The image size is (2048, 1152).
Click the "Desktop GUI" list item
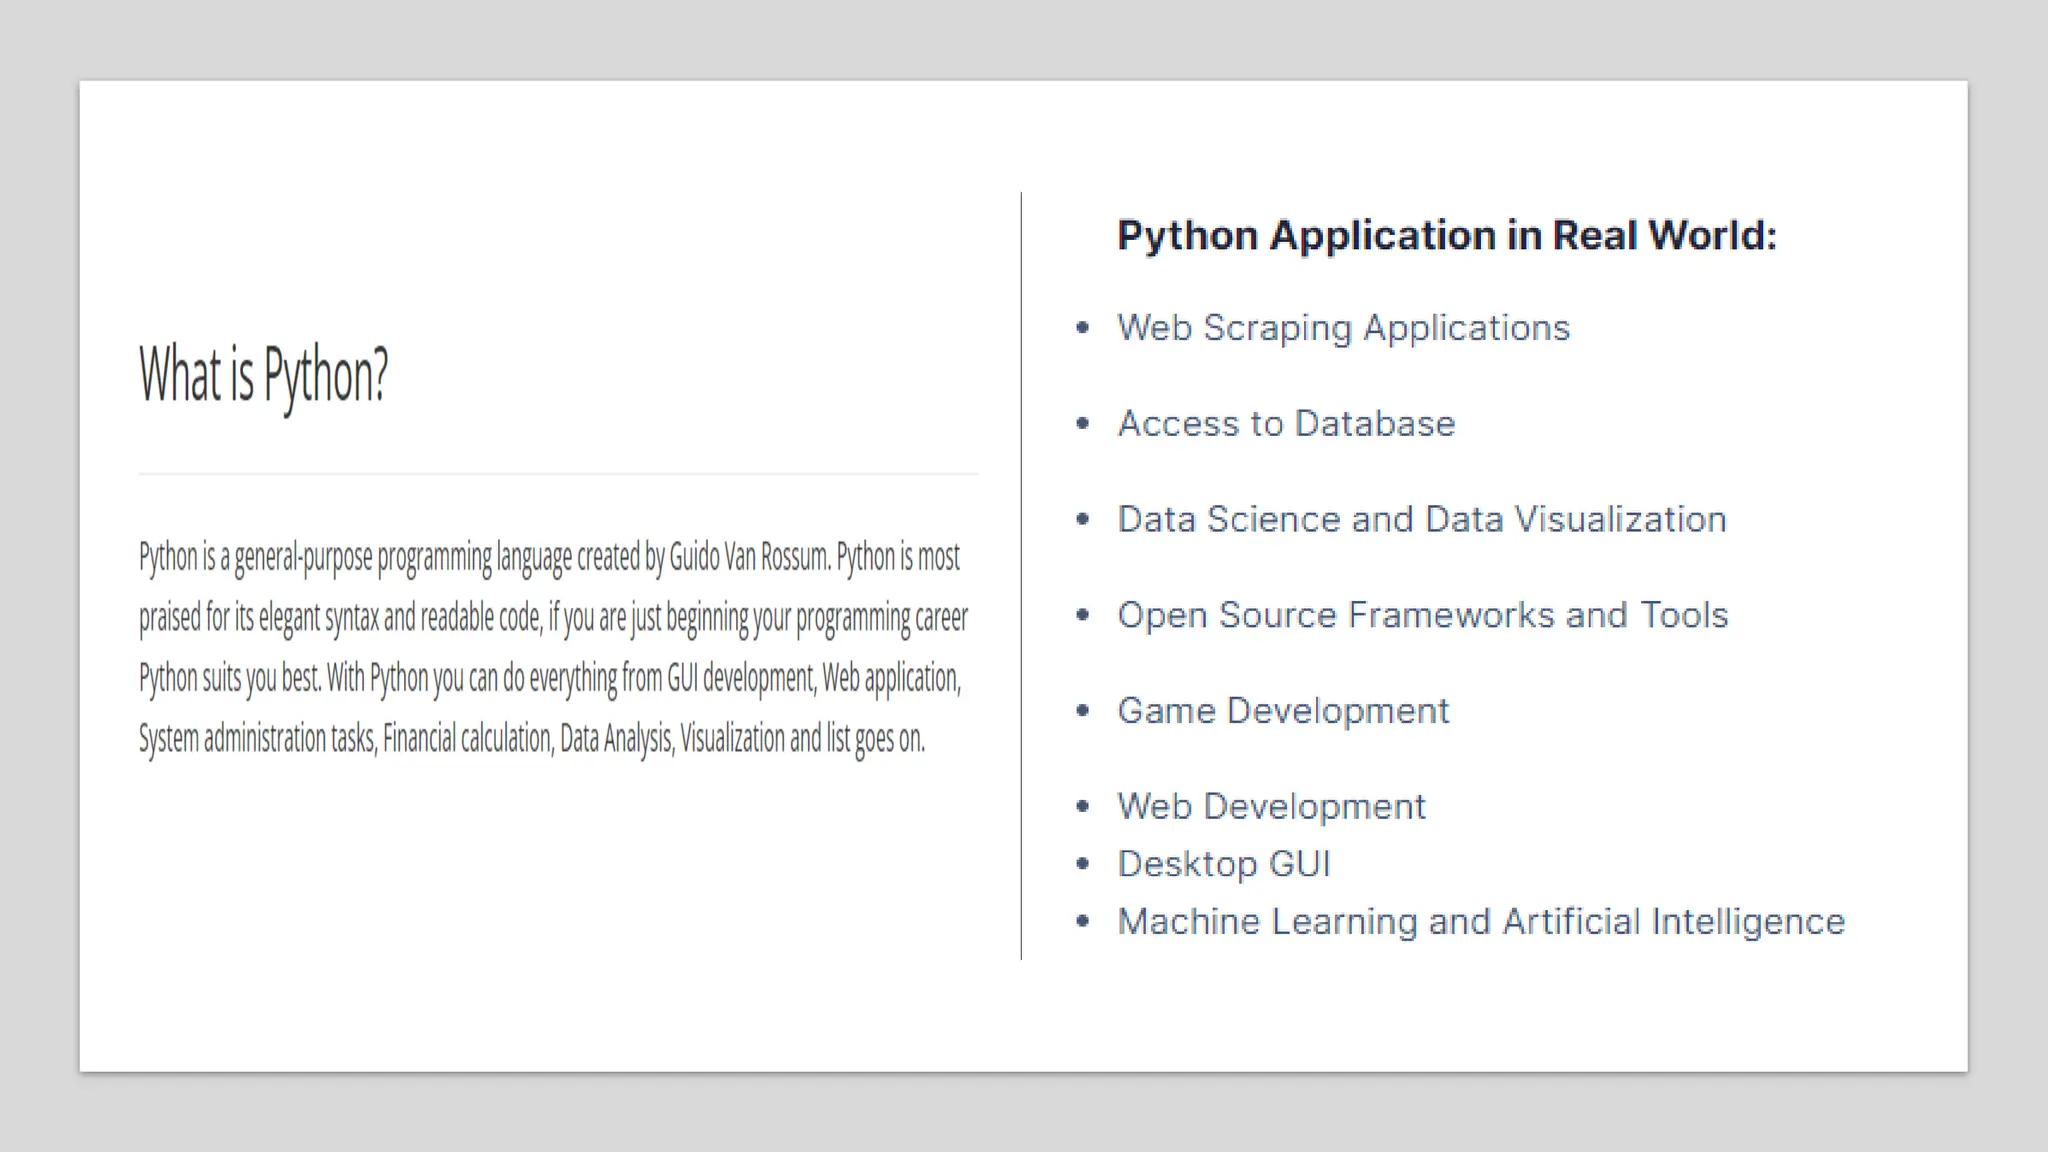click(x=1224, y=864)
